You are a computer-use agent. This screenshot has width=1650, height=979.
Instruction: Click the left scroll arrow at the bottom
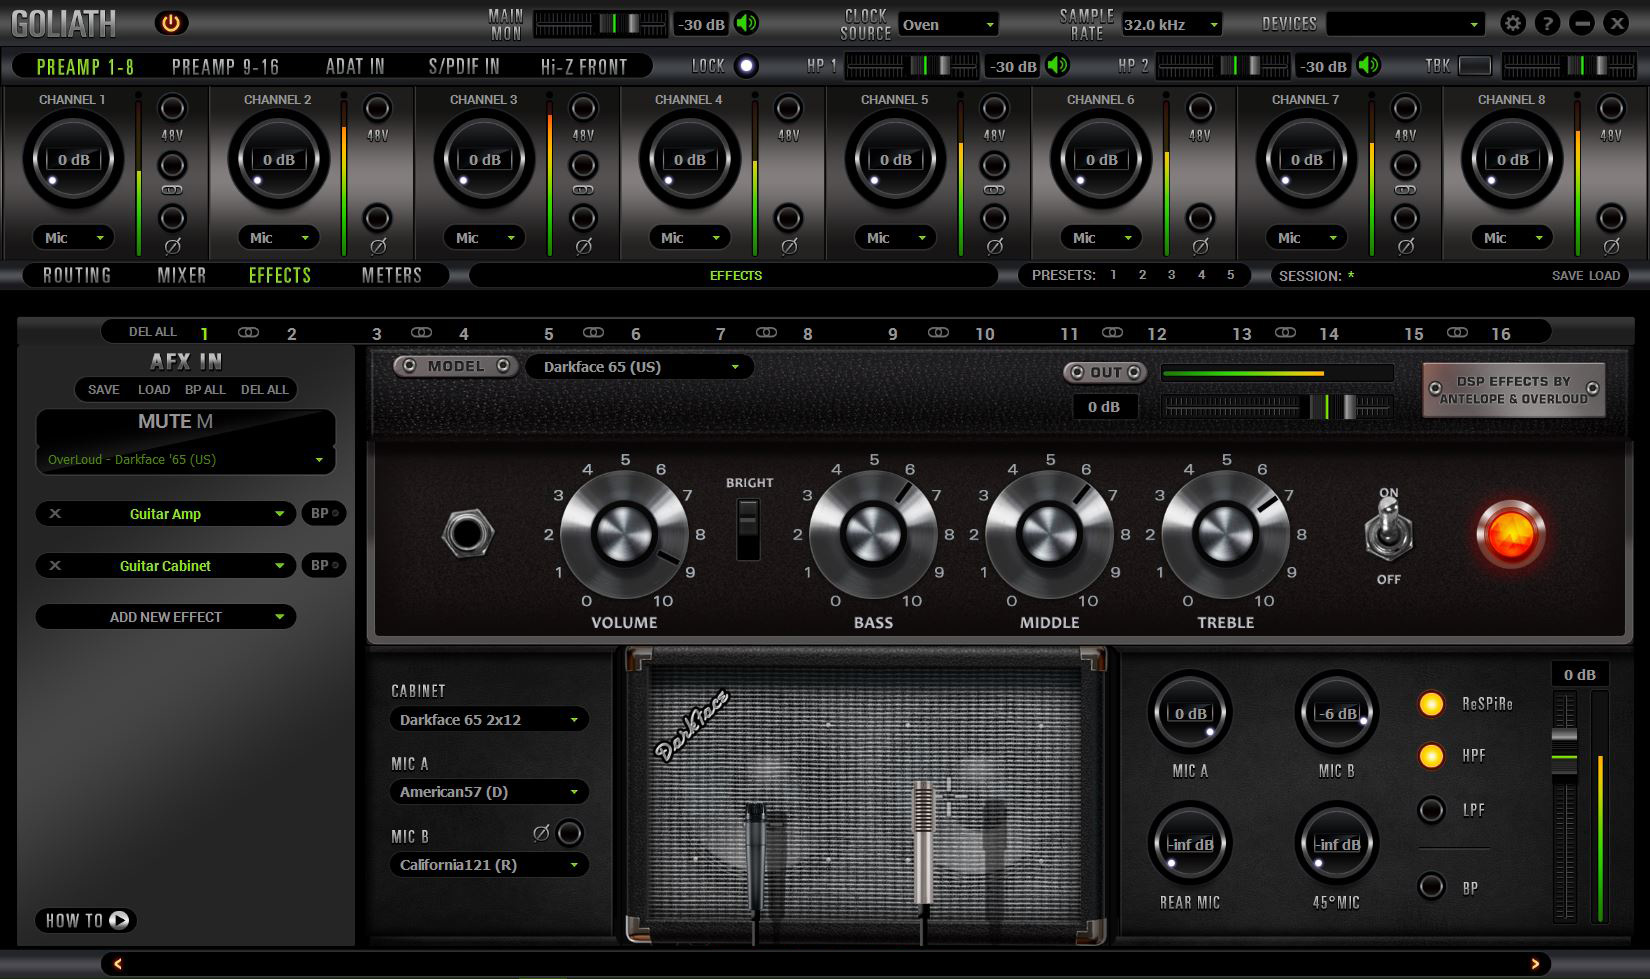point(118,964)
